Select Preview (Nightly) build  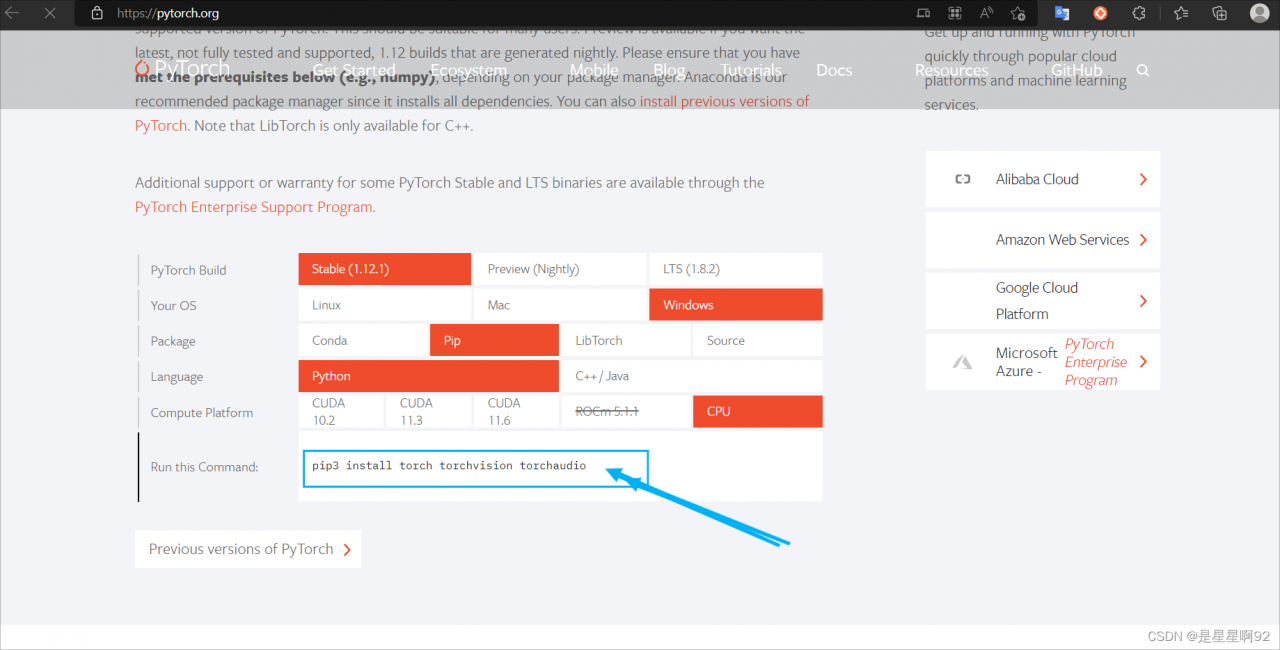click(x=560, y=269)
